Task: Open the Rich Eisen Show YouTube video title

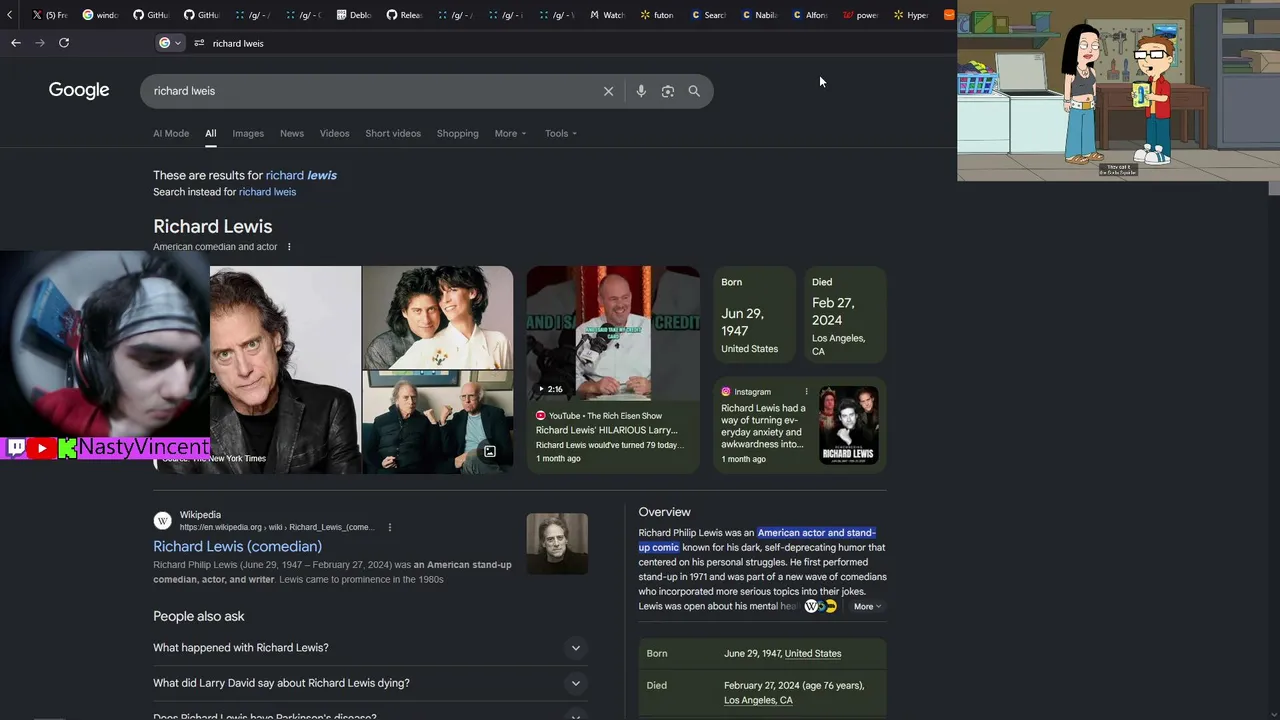Action: (x=607, y=430)
